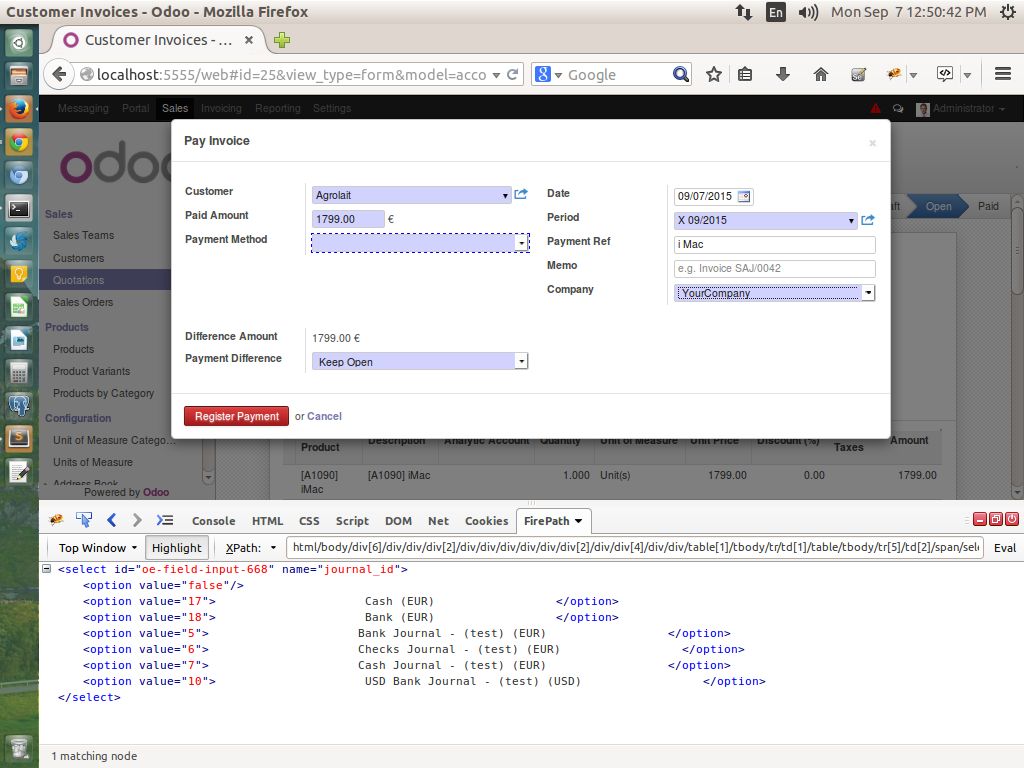Expand the FirePath tab dropdown arrow

579,520
